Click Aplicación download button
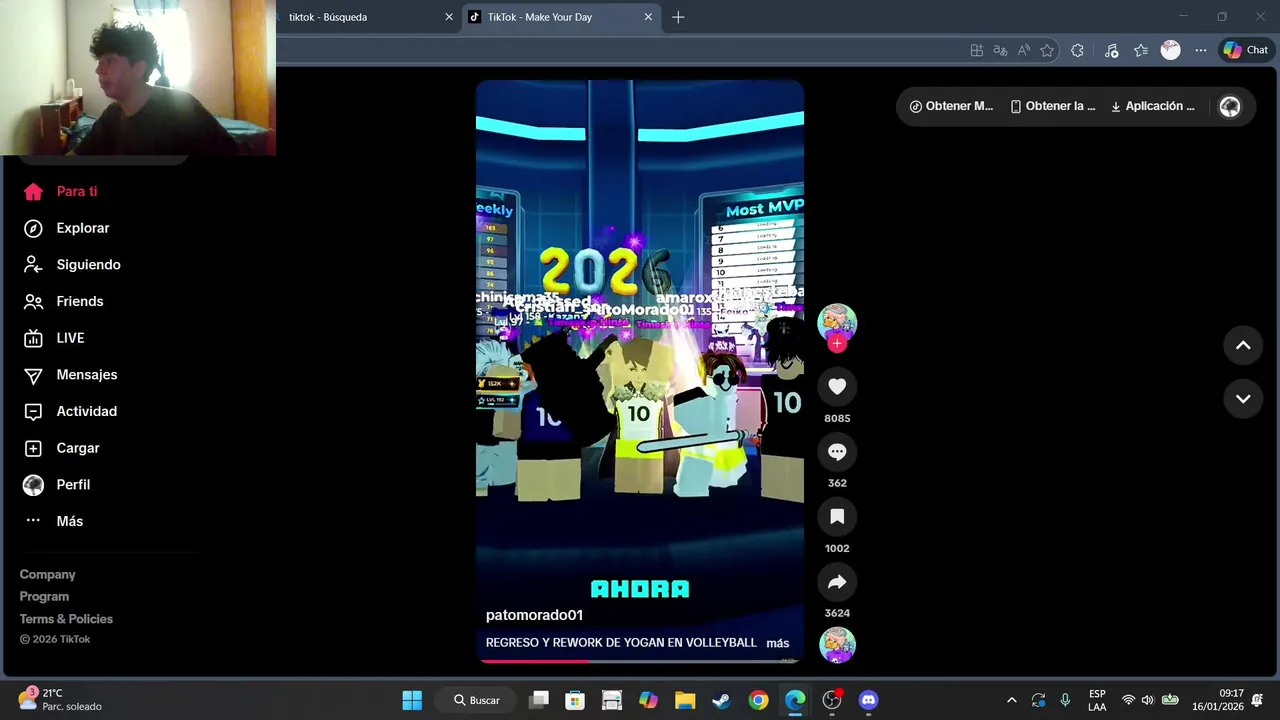Image resolution: width=1280 pixels, height=720 pixels. [1152, 106]
